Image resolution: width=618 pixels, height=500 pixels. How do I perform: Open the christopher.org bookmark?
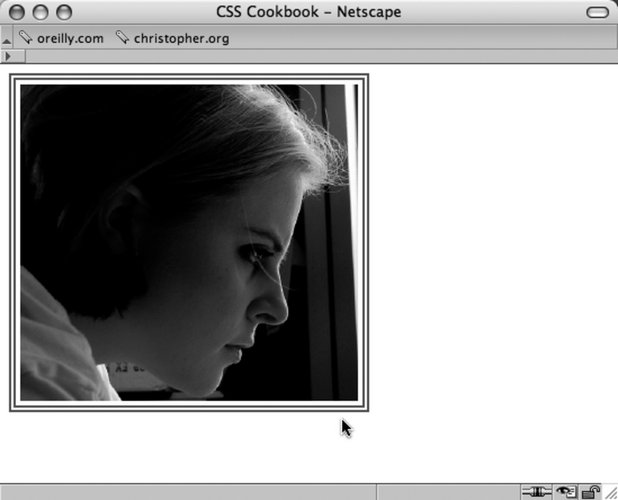[181, 38]
